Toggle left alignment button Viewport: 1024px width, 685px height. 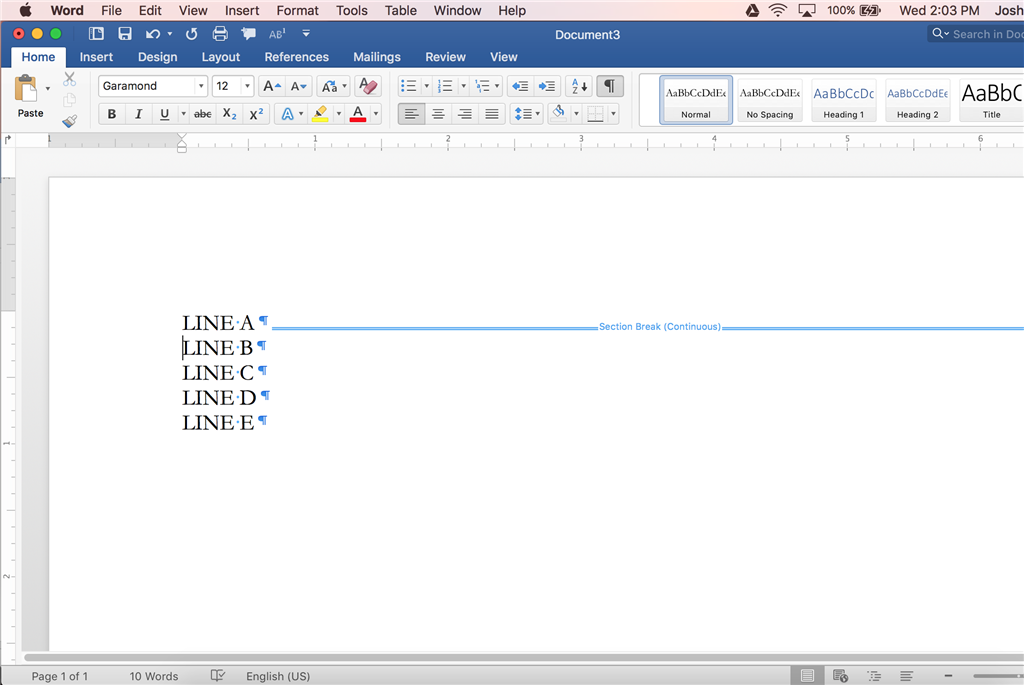coord(411,114)
